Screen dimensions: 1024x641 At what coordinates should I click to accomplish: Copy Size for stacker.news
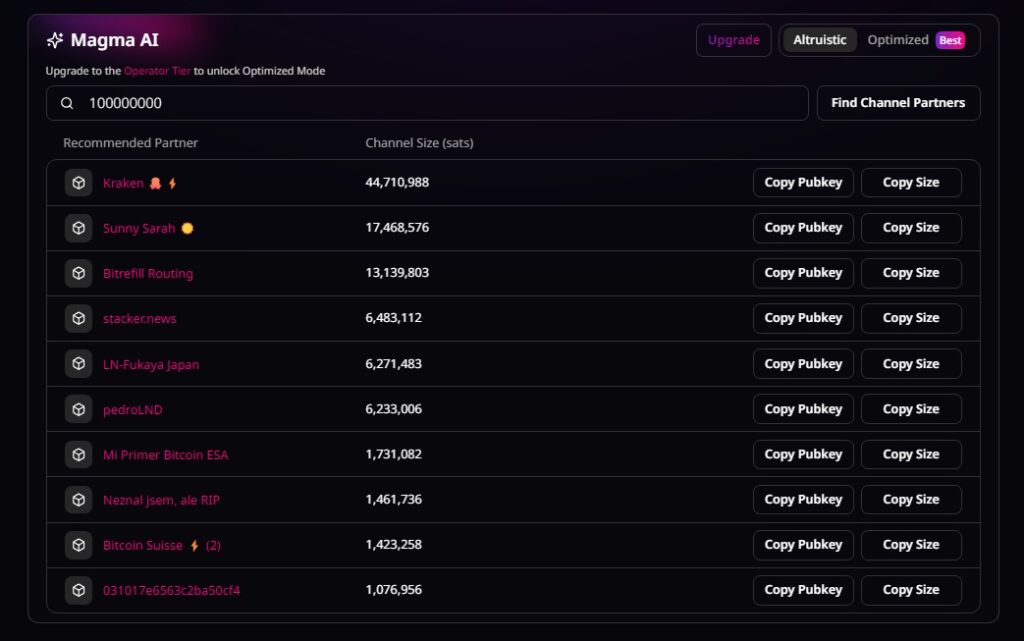pos(911,318)
